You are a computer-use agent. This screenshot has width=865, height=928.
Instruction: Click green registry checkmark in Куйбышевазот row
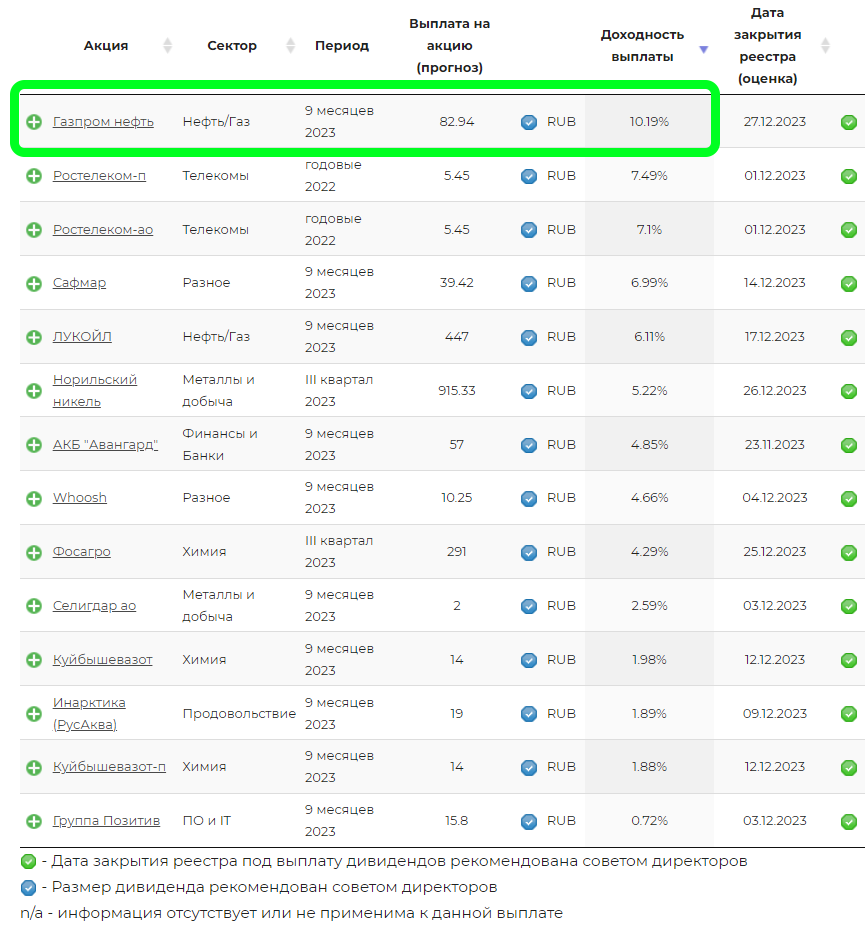pos(849,660)
